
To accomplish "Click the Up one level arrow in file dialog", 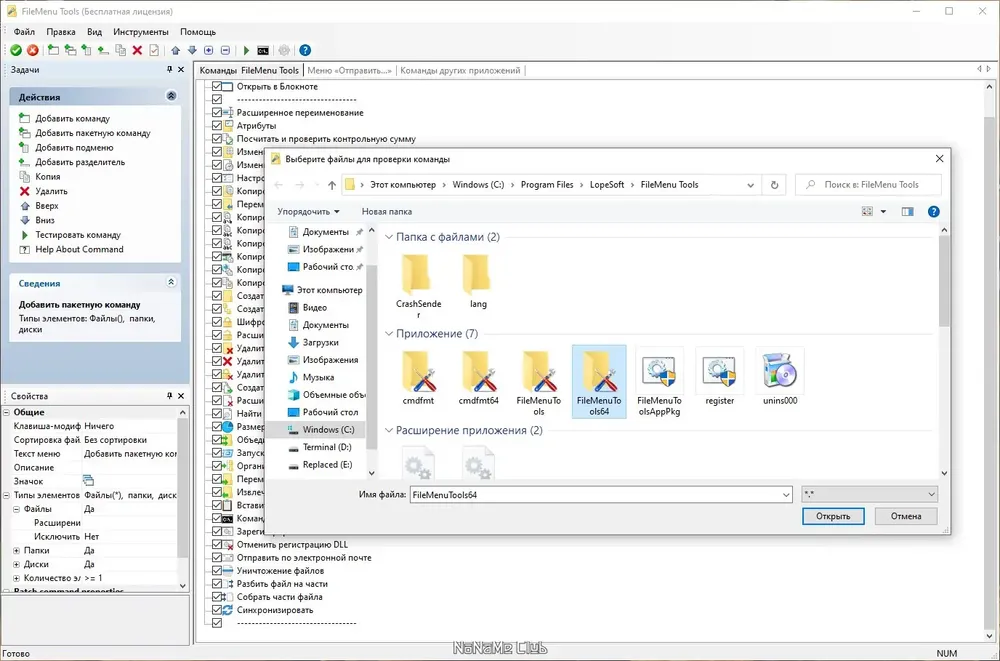I will tap(332, 185).
